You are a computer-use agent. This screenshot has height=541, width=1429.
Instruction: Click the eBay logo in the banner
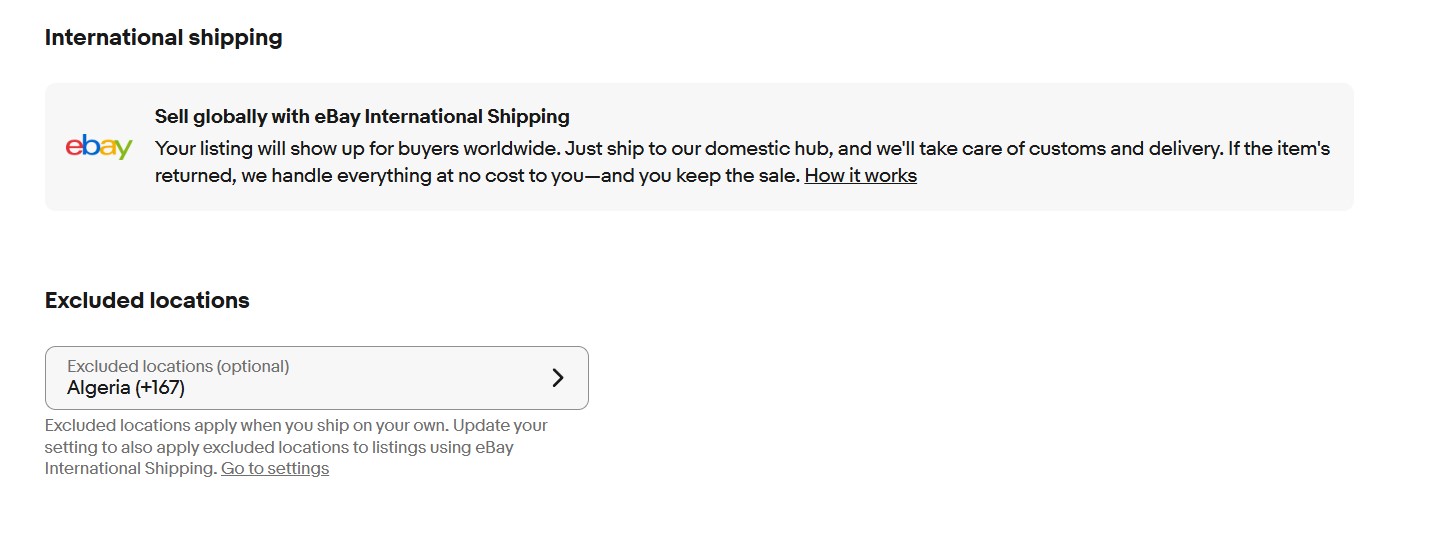coord(99,146)
